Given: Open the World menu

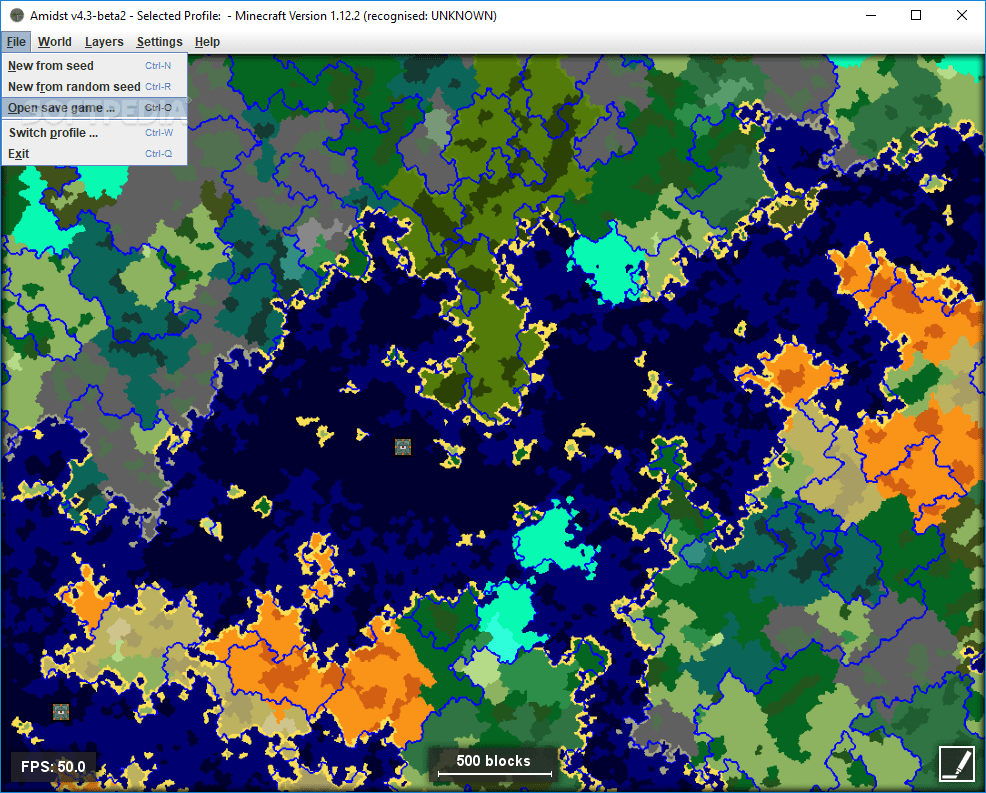Looking at the screenshot, I should click(x=55, y=42).
